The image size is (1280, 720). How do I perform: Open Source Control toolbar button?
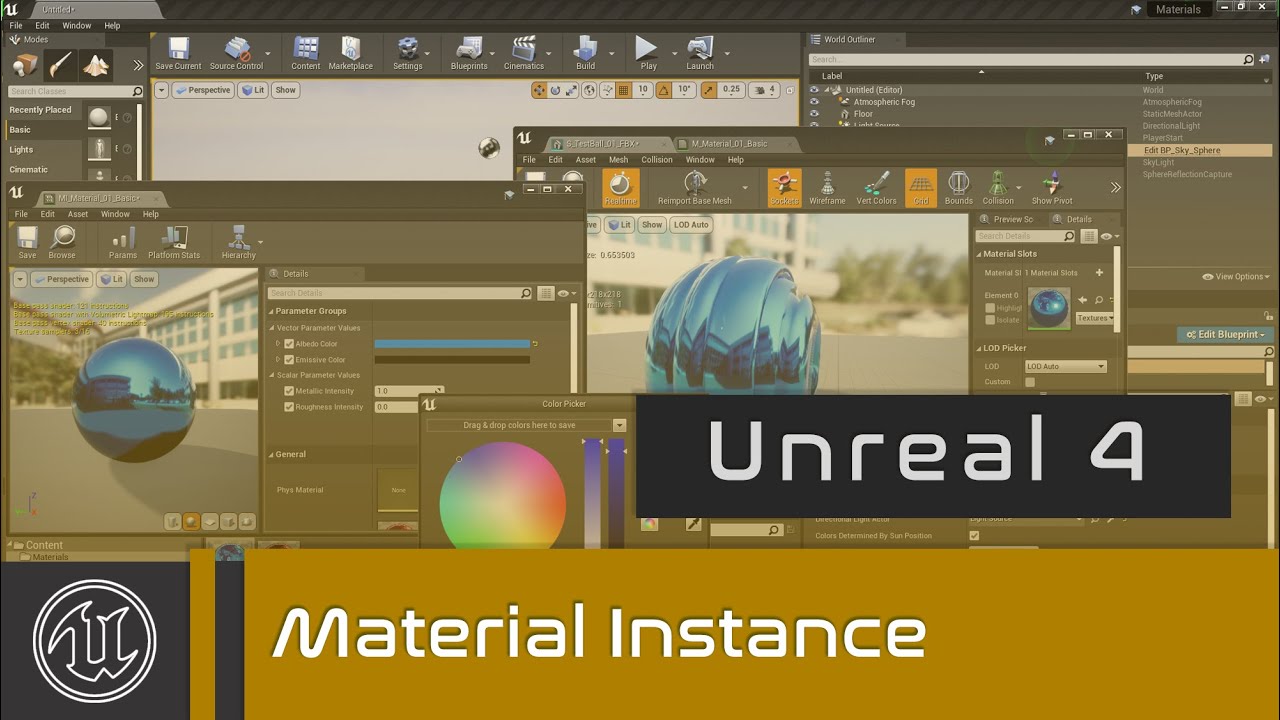237,54
